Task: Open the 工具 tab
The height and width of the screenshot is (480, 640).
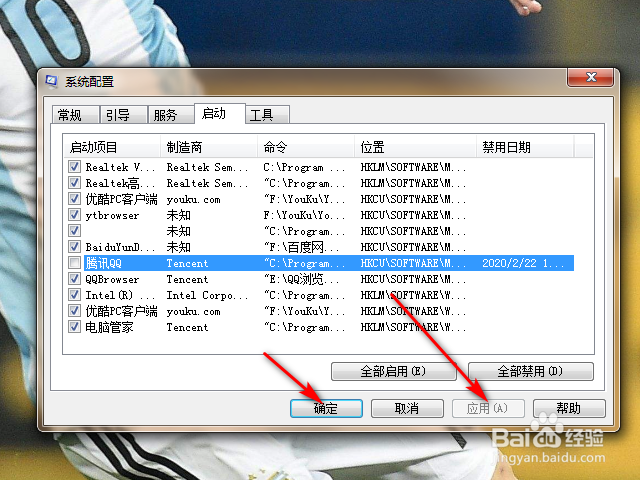Action: pyautogui.click(x=268, y=115)
